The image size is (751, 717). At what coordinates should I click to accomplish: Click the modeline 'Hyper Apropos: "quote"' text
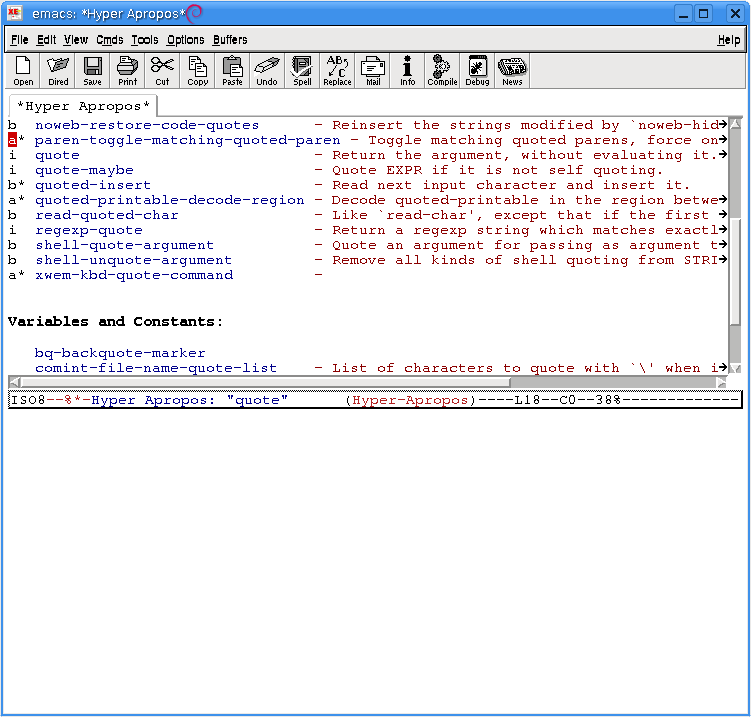click(190, 400)
